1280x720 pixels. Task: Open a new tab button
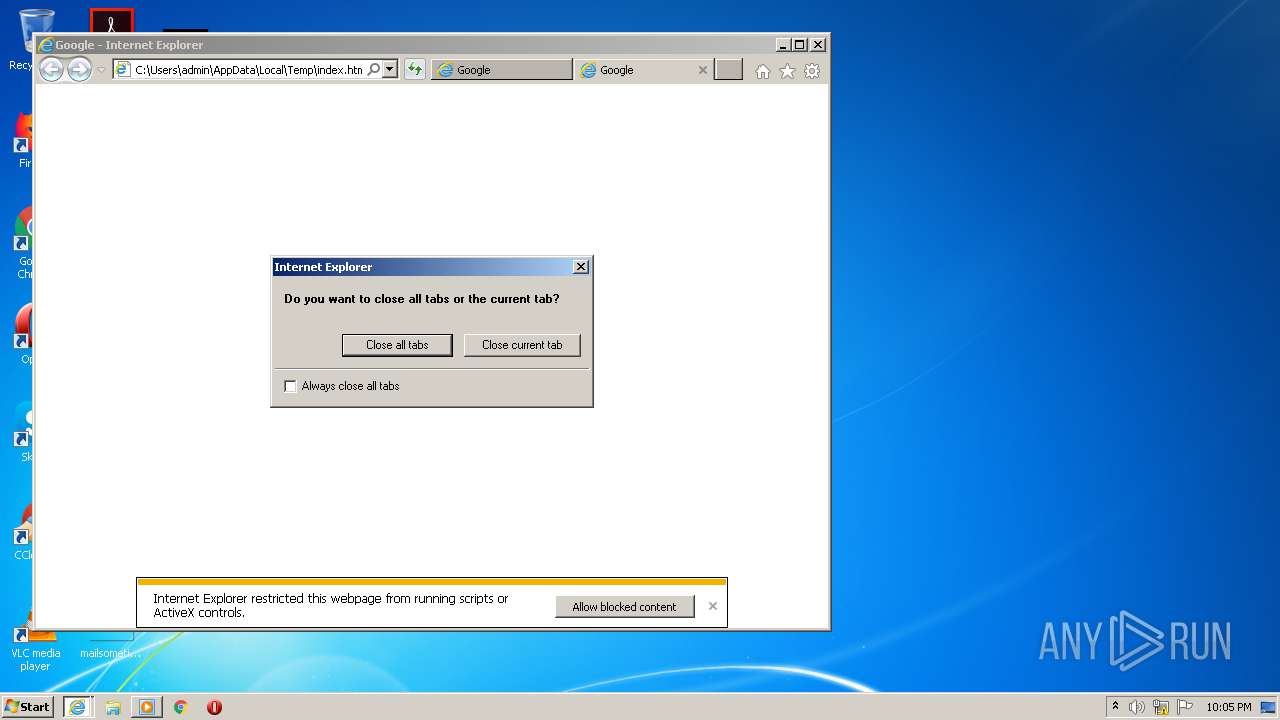click(x=729, y=70)
